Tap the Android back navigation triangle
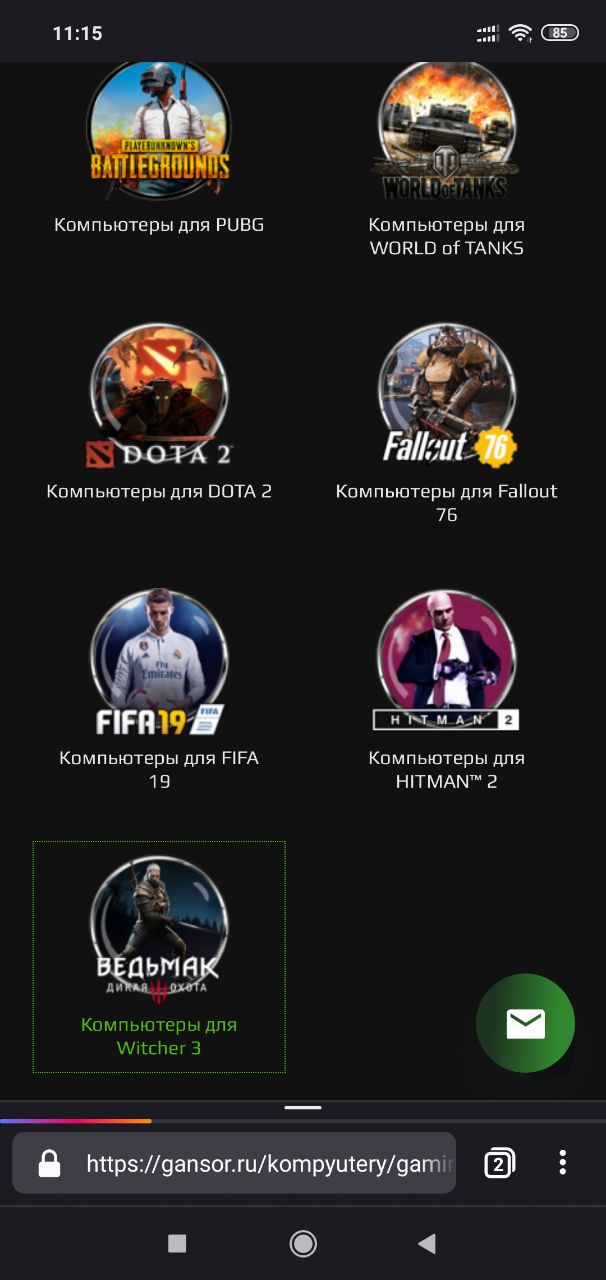606x1280 pixels. (427, 1243)
